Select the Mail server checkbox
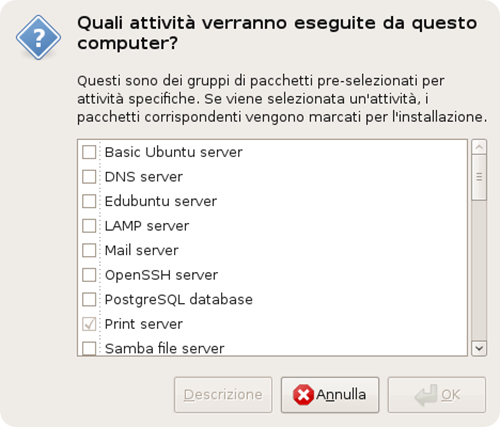This screenshot has width=500, height=427. (x=89, y=250)
